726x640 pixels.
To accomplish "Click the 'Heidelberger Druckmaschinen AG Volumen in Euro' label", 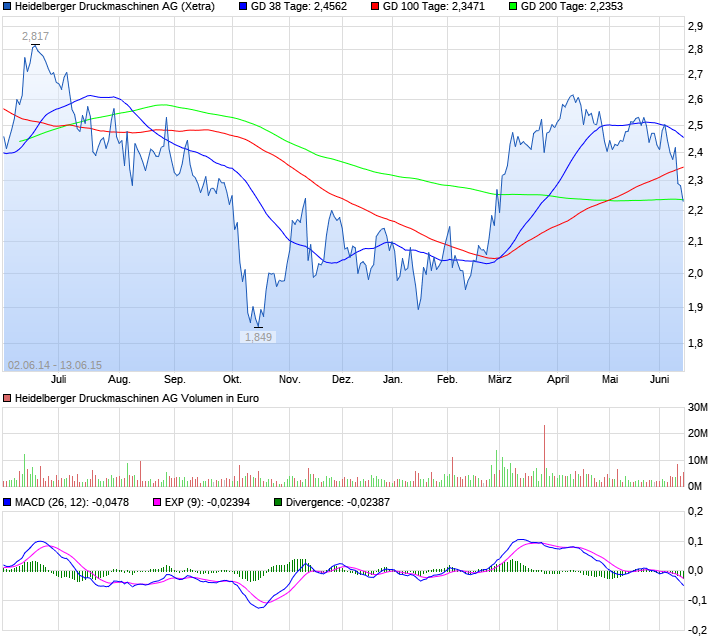I will click(137, 398).
